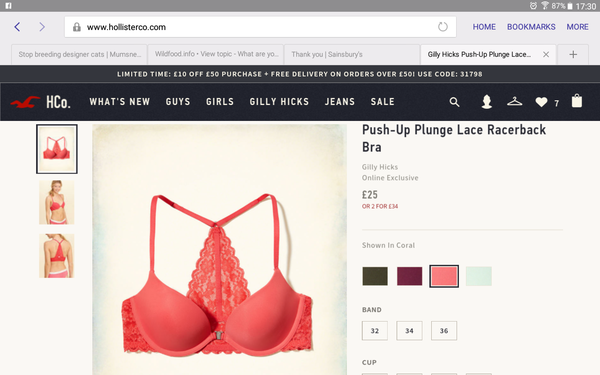The width and height of the screenshot is (600, 375).
Task: Click the padlock icon in address bar
Action: click(x=77, y=27)
